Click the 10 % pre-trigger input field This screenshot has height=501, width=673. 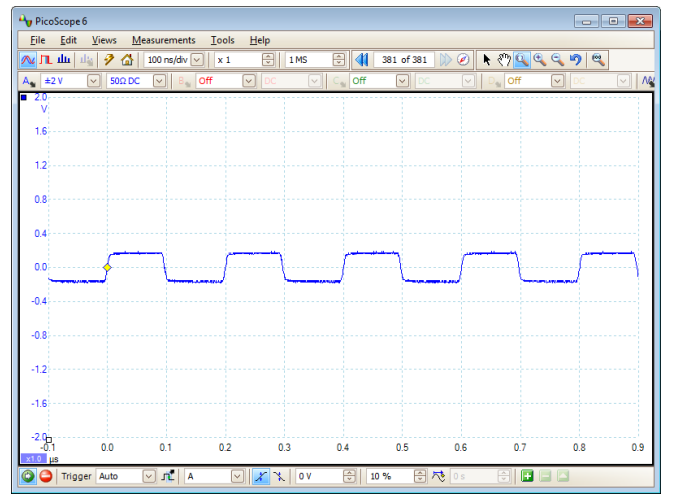pyautogui.click(x=390, y=476)
